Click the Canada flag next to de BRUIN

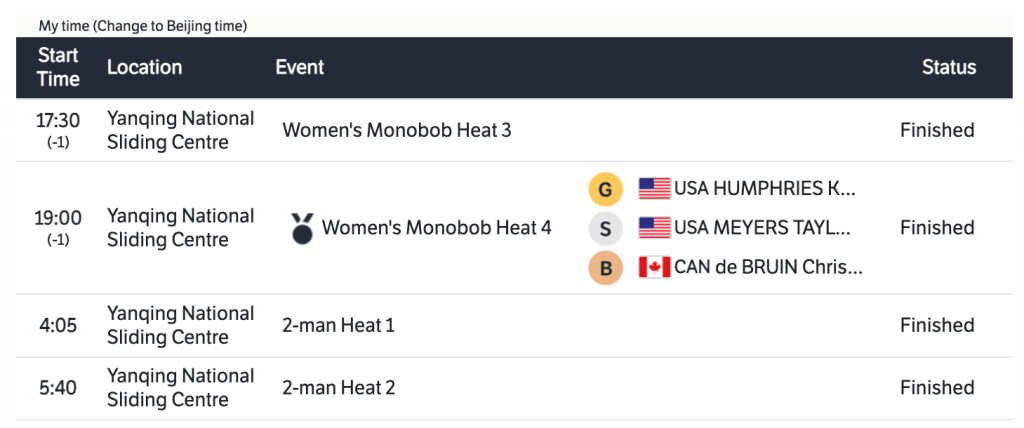pyautogui.click(x=654, y=268)
